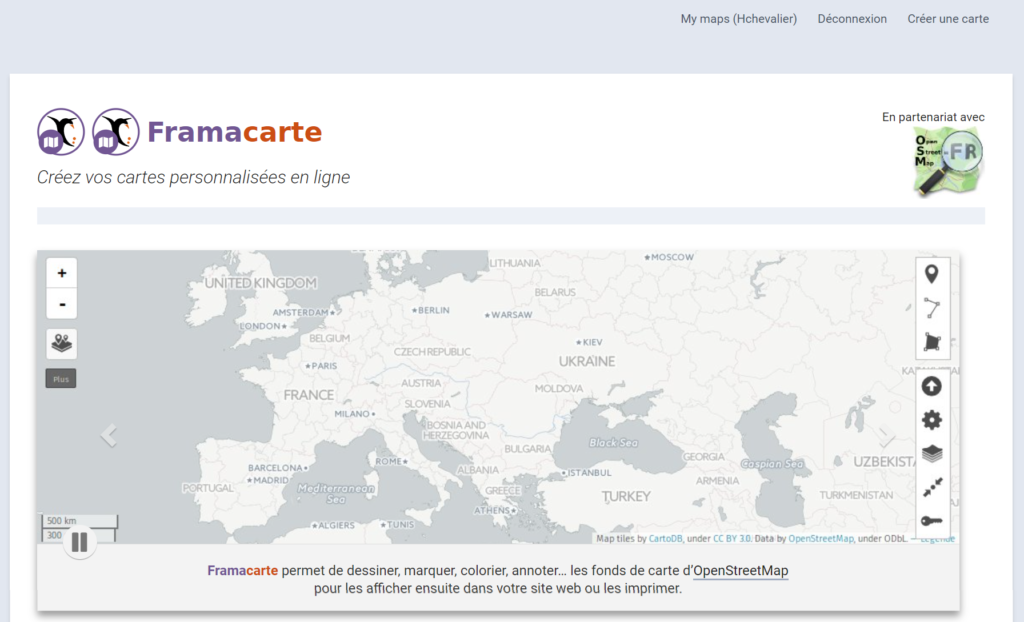The image size is (1024, 622).
Task: Click the LONDON label on the map
Action: click(263, 326)
